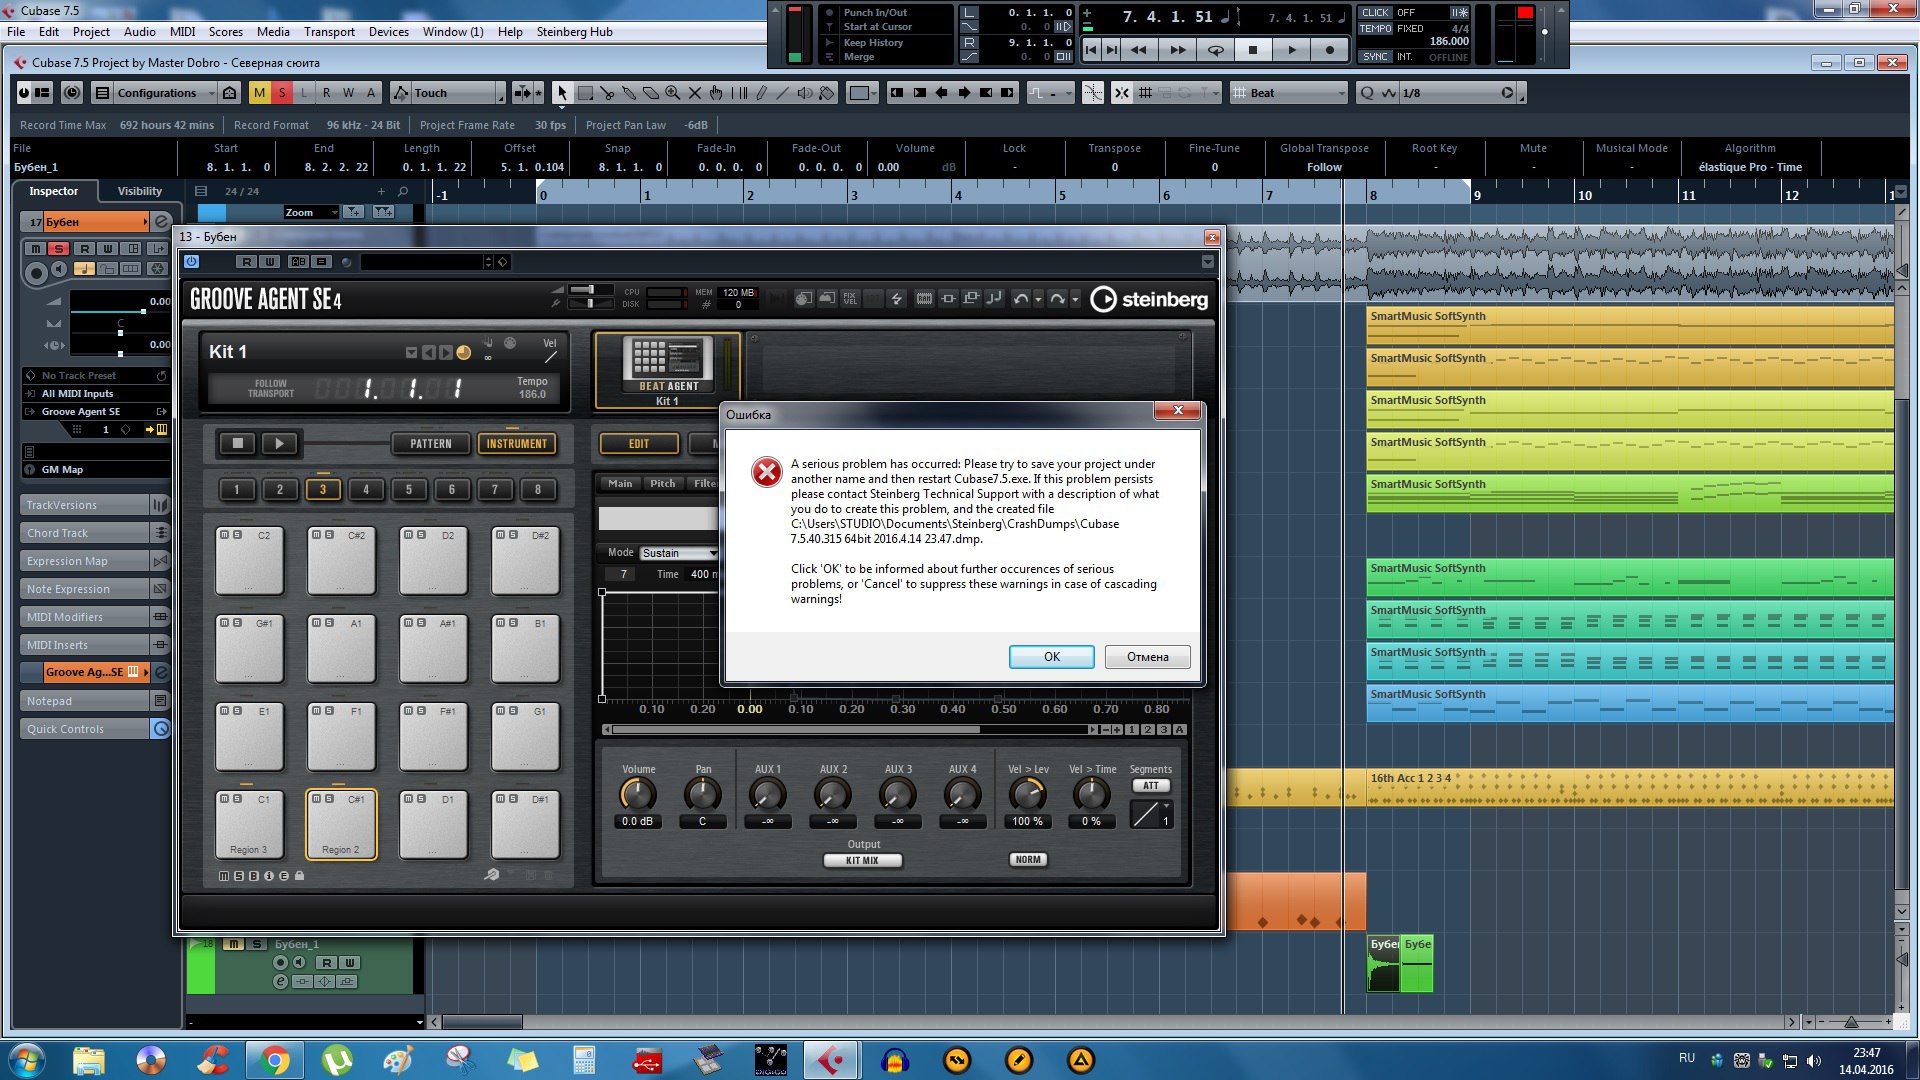Click the transport Record button
The width and height of the screenshot is (1920, 1080).
[1329, 50]
